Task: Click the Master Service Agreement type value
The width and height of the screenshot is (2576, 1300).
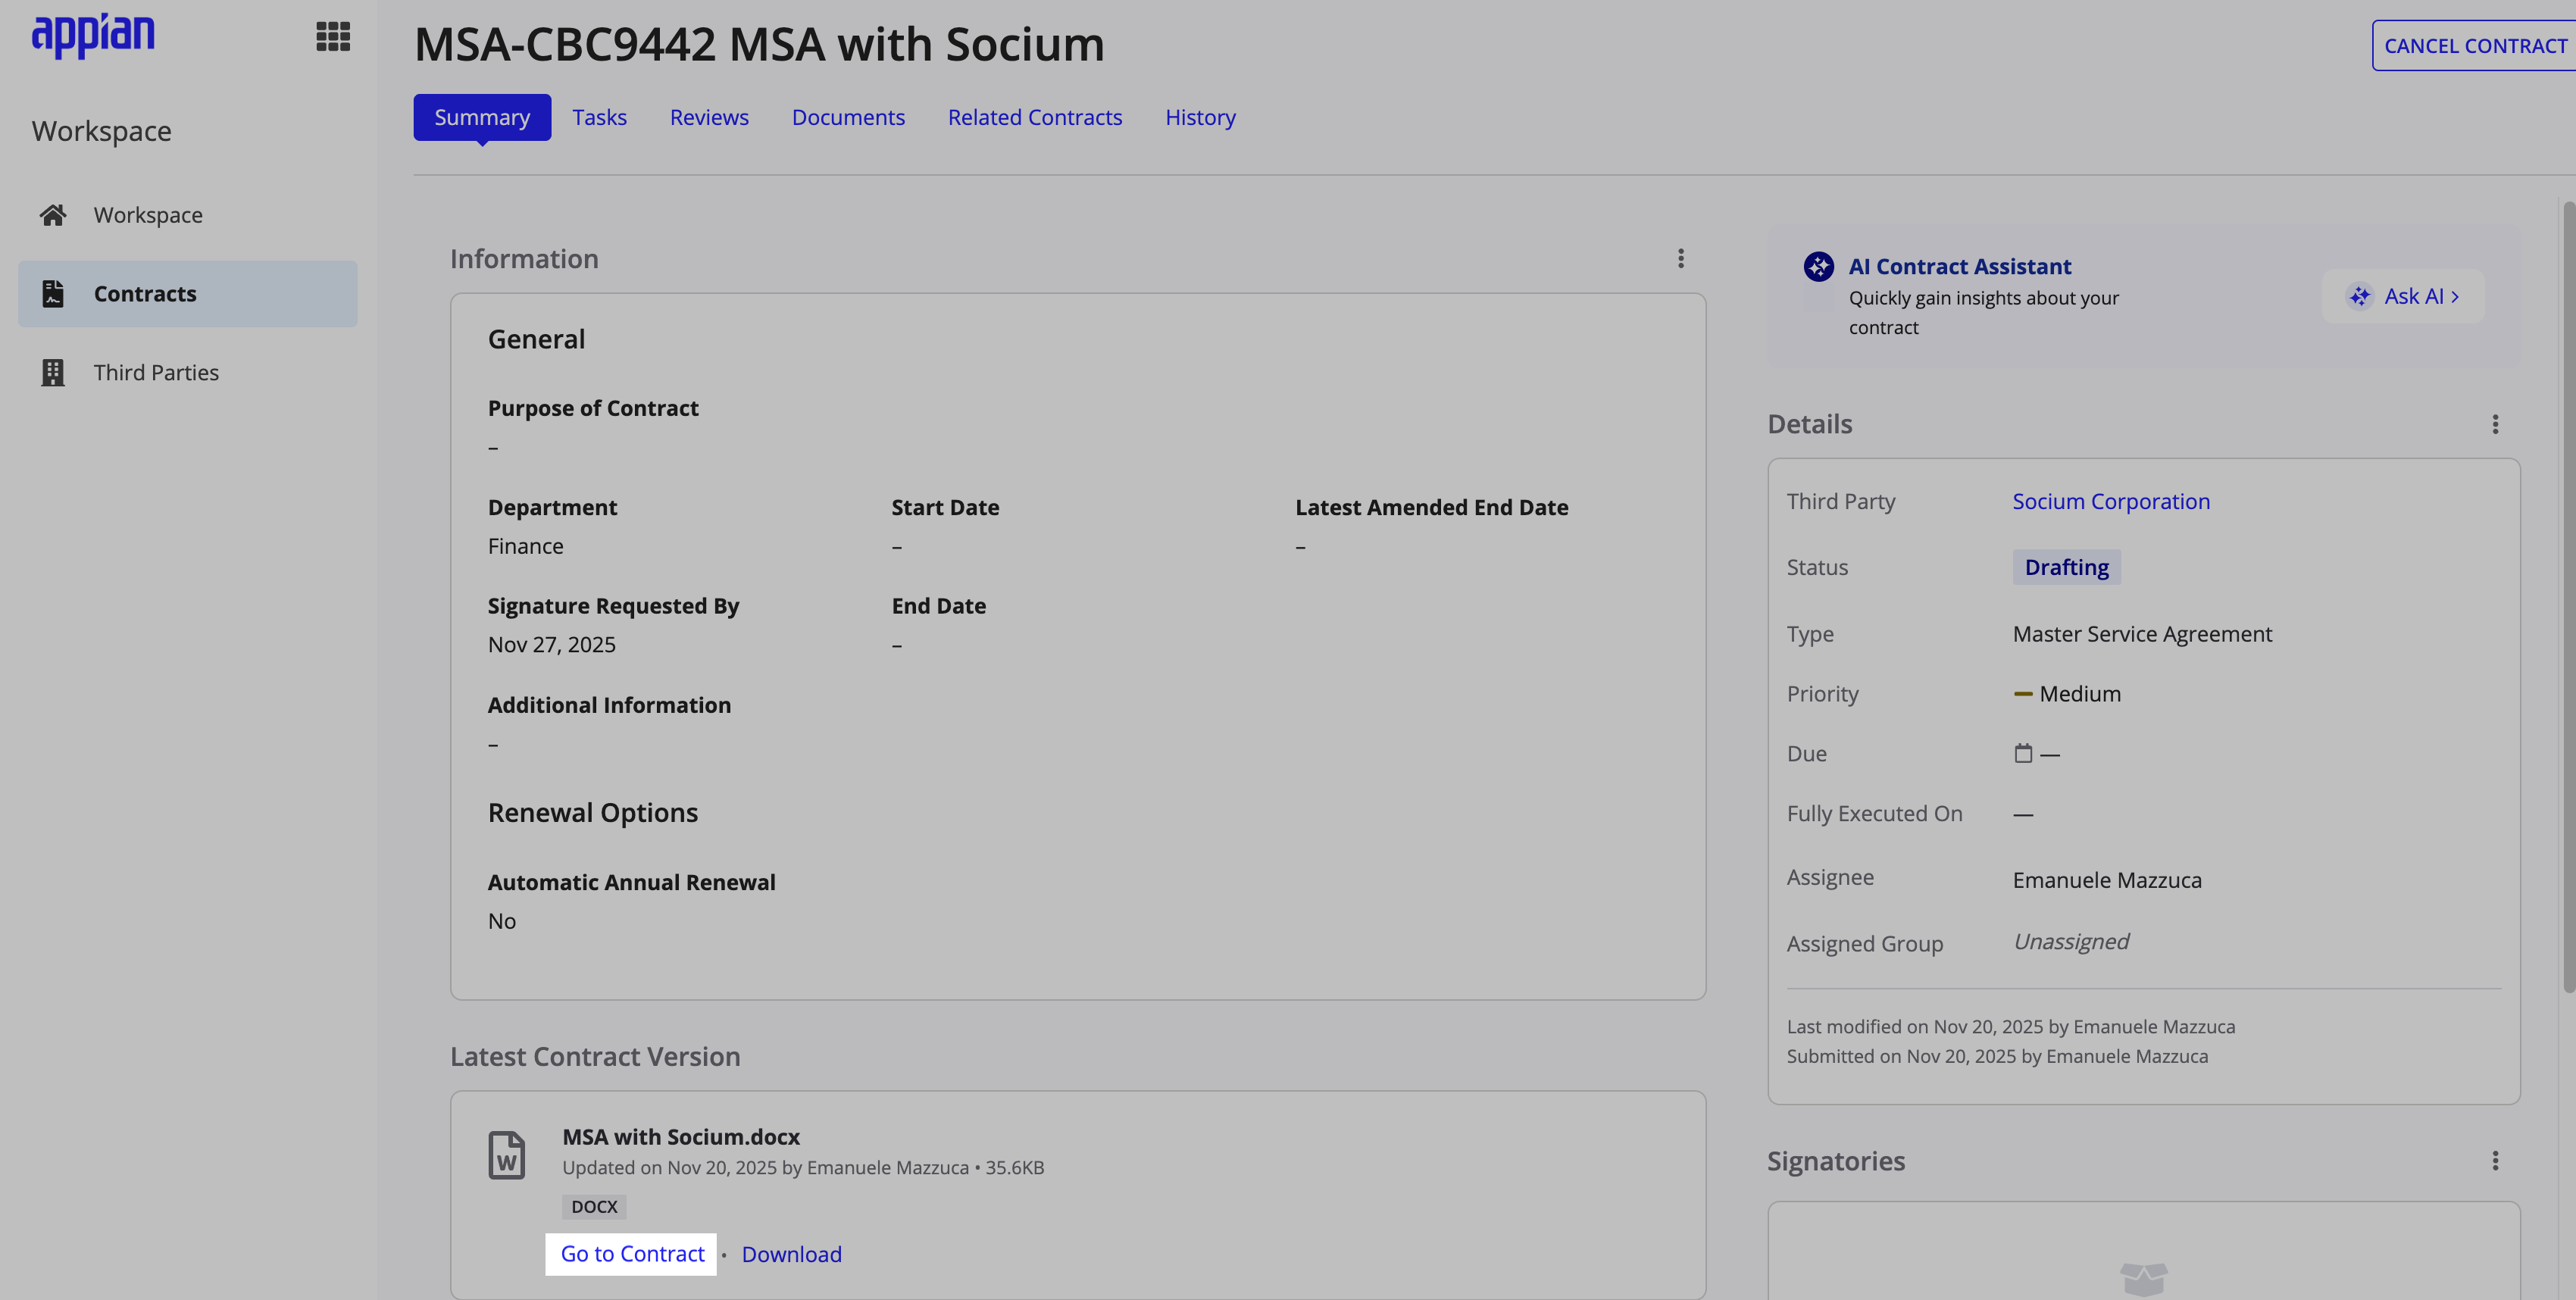Action: [x=2142, y=634]
